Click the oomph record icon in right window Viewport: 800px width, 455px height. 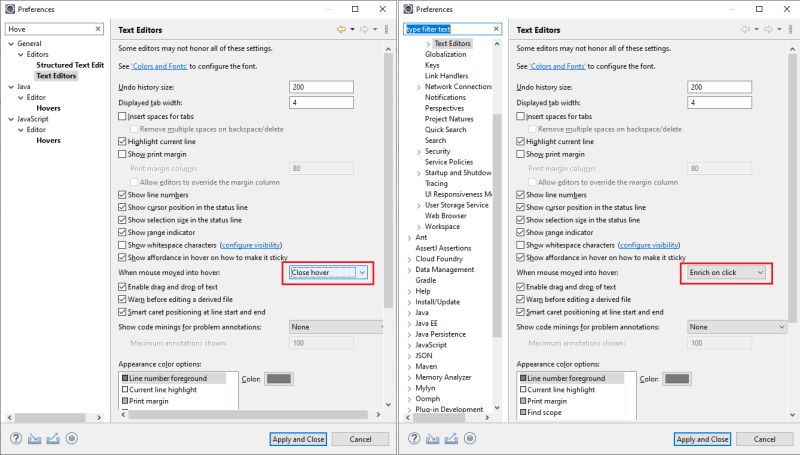pyautogui.click(x=470, y=438)
